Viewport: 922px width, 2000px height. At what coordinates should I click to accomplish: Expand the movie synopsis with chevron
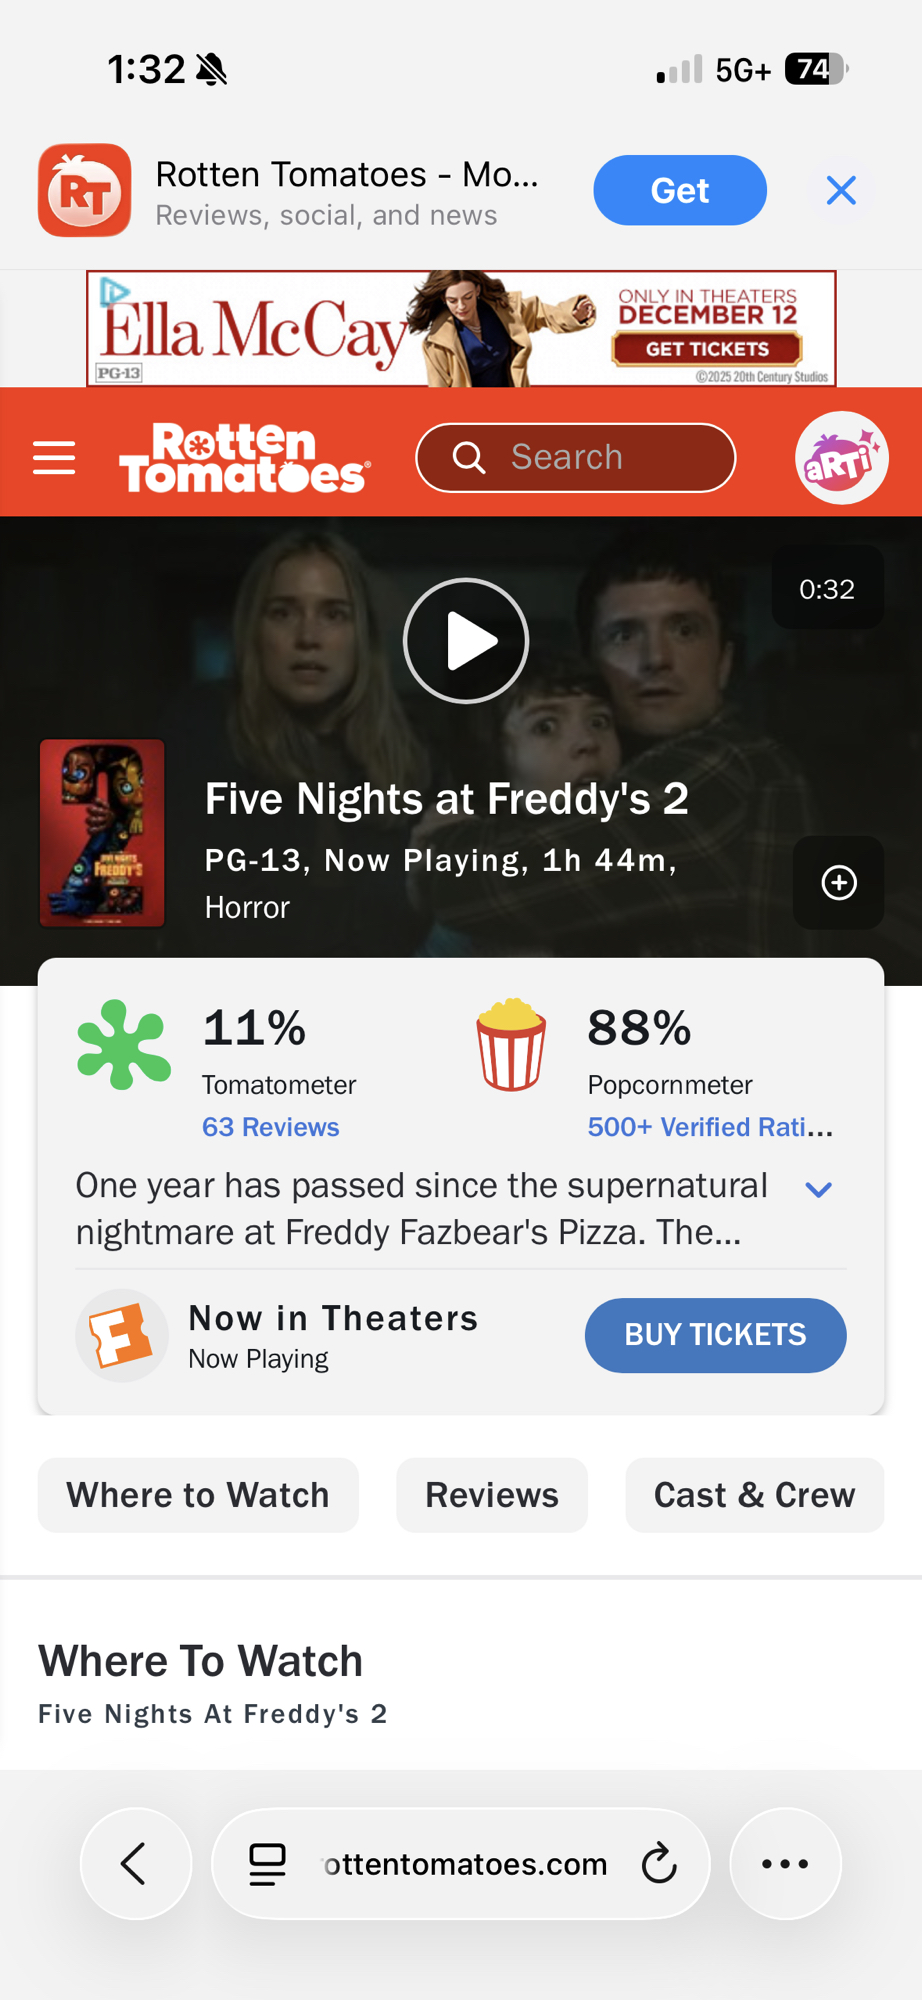(x=818, y=1189)
